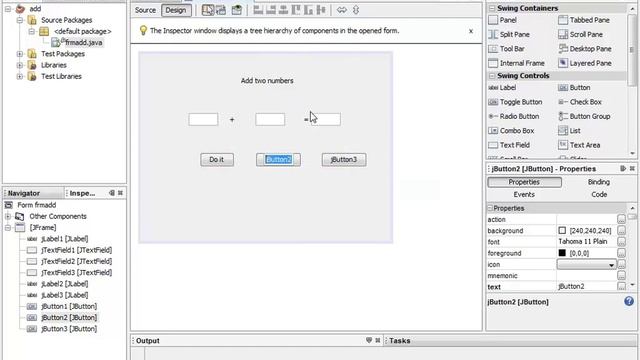Switch to the Source view
The height and width of the screenshot is (360, 640).
(x=145, y=10)
